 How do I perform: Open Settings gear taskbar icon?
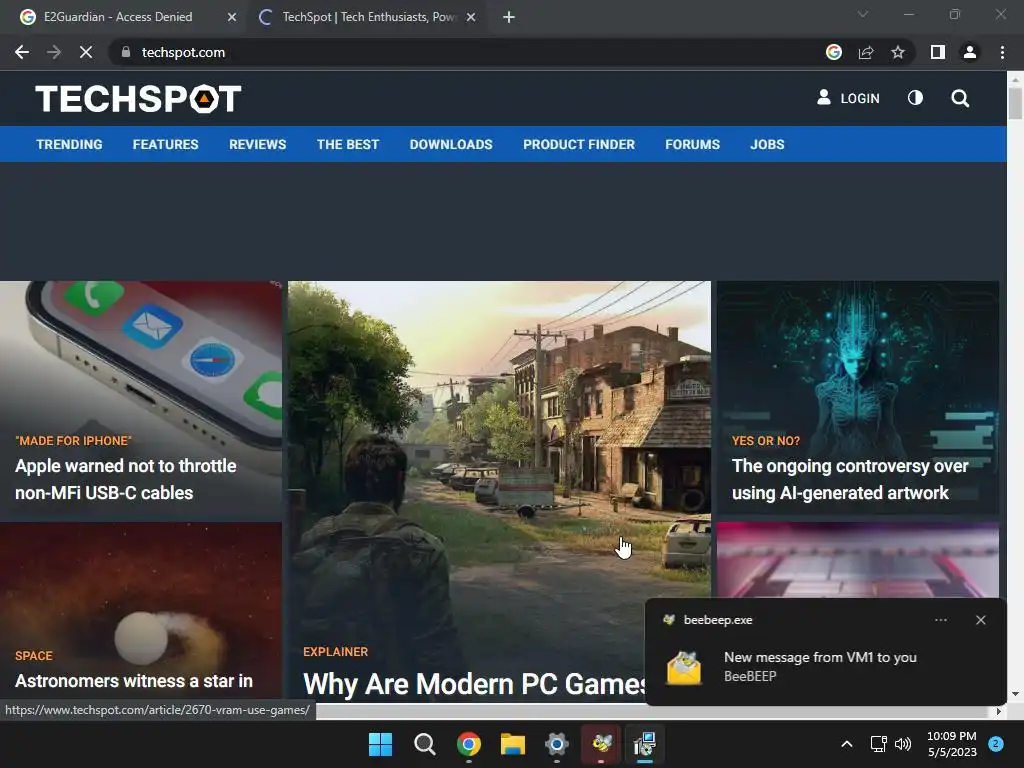556,744
